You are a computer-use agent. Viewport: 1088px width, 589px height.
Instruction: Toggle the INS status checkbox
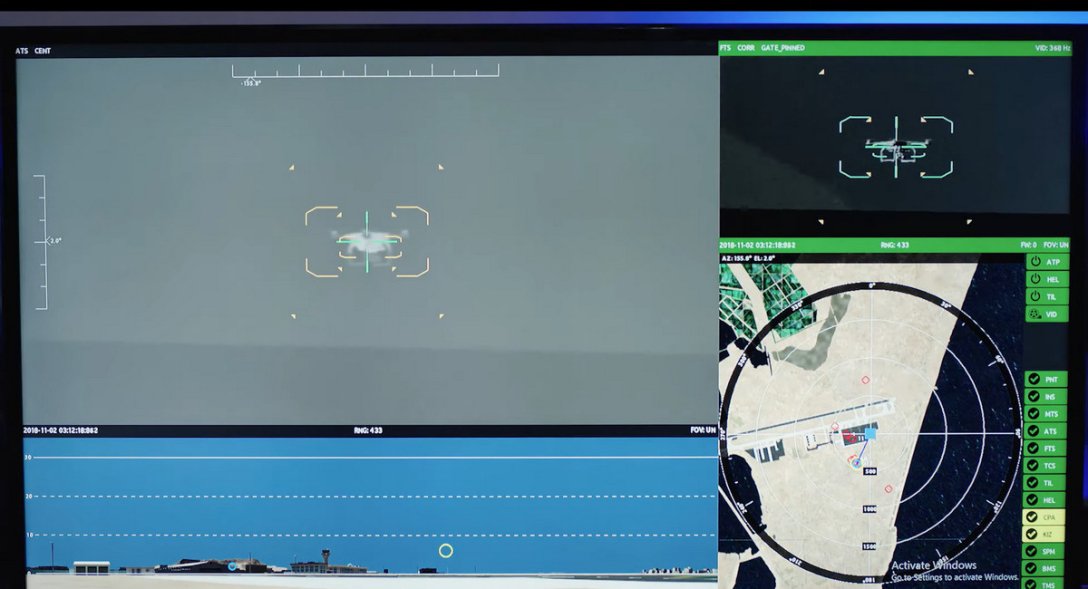point(1034,397)
